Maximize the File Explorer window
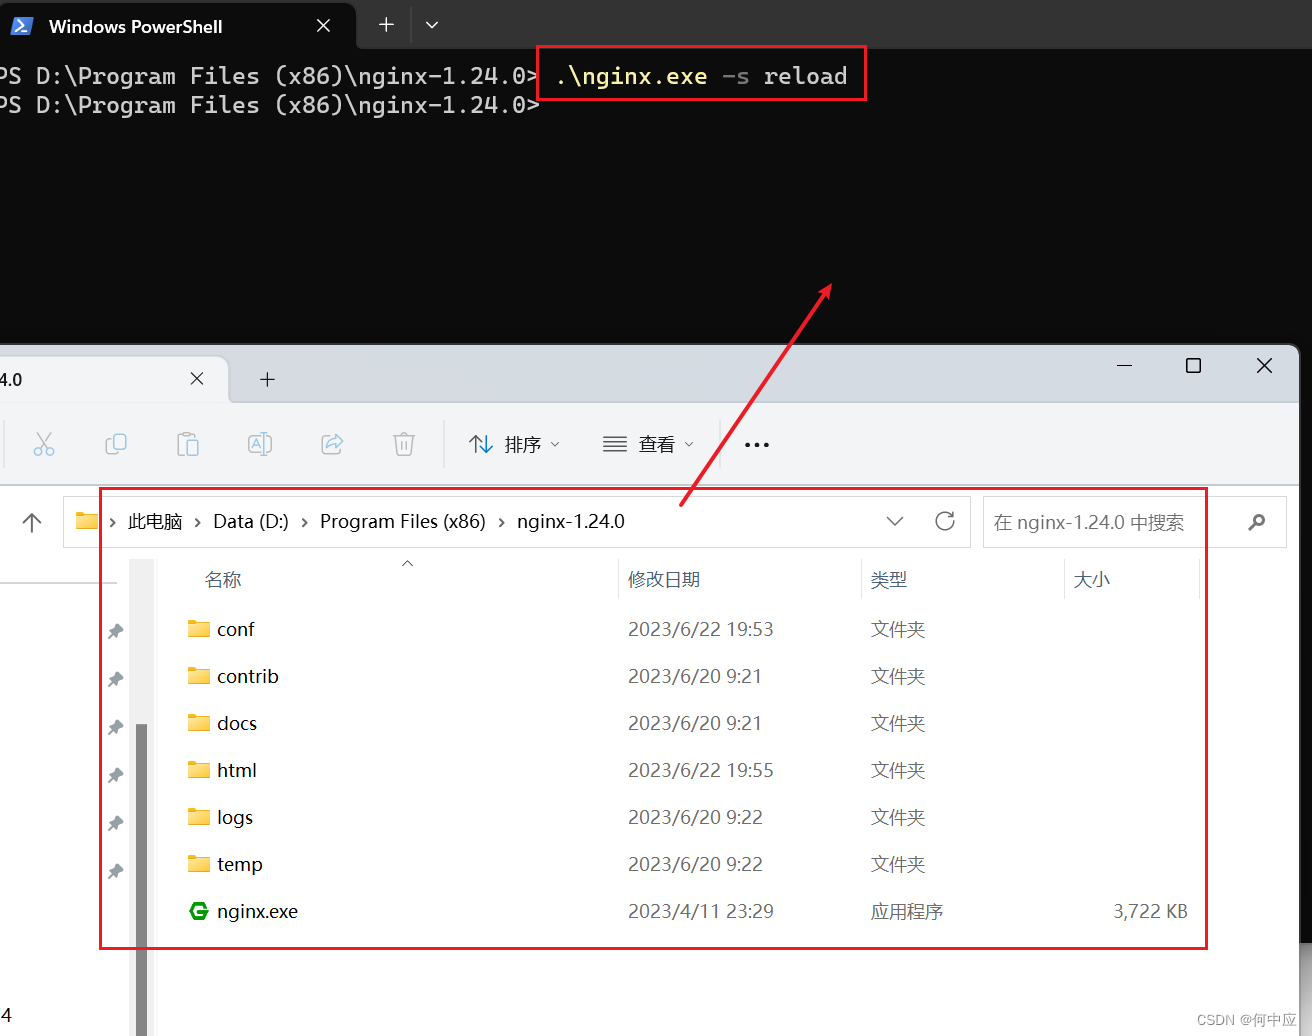The width and height of the screenshot is (1312, 1036). coord(1193,366)
